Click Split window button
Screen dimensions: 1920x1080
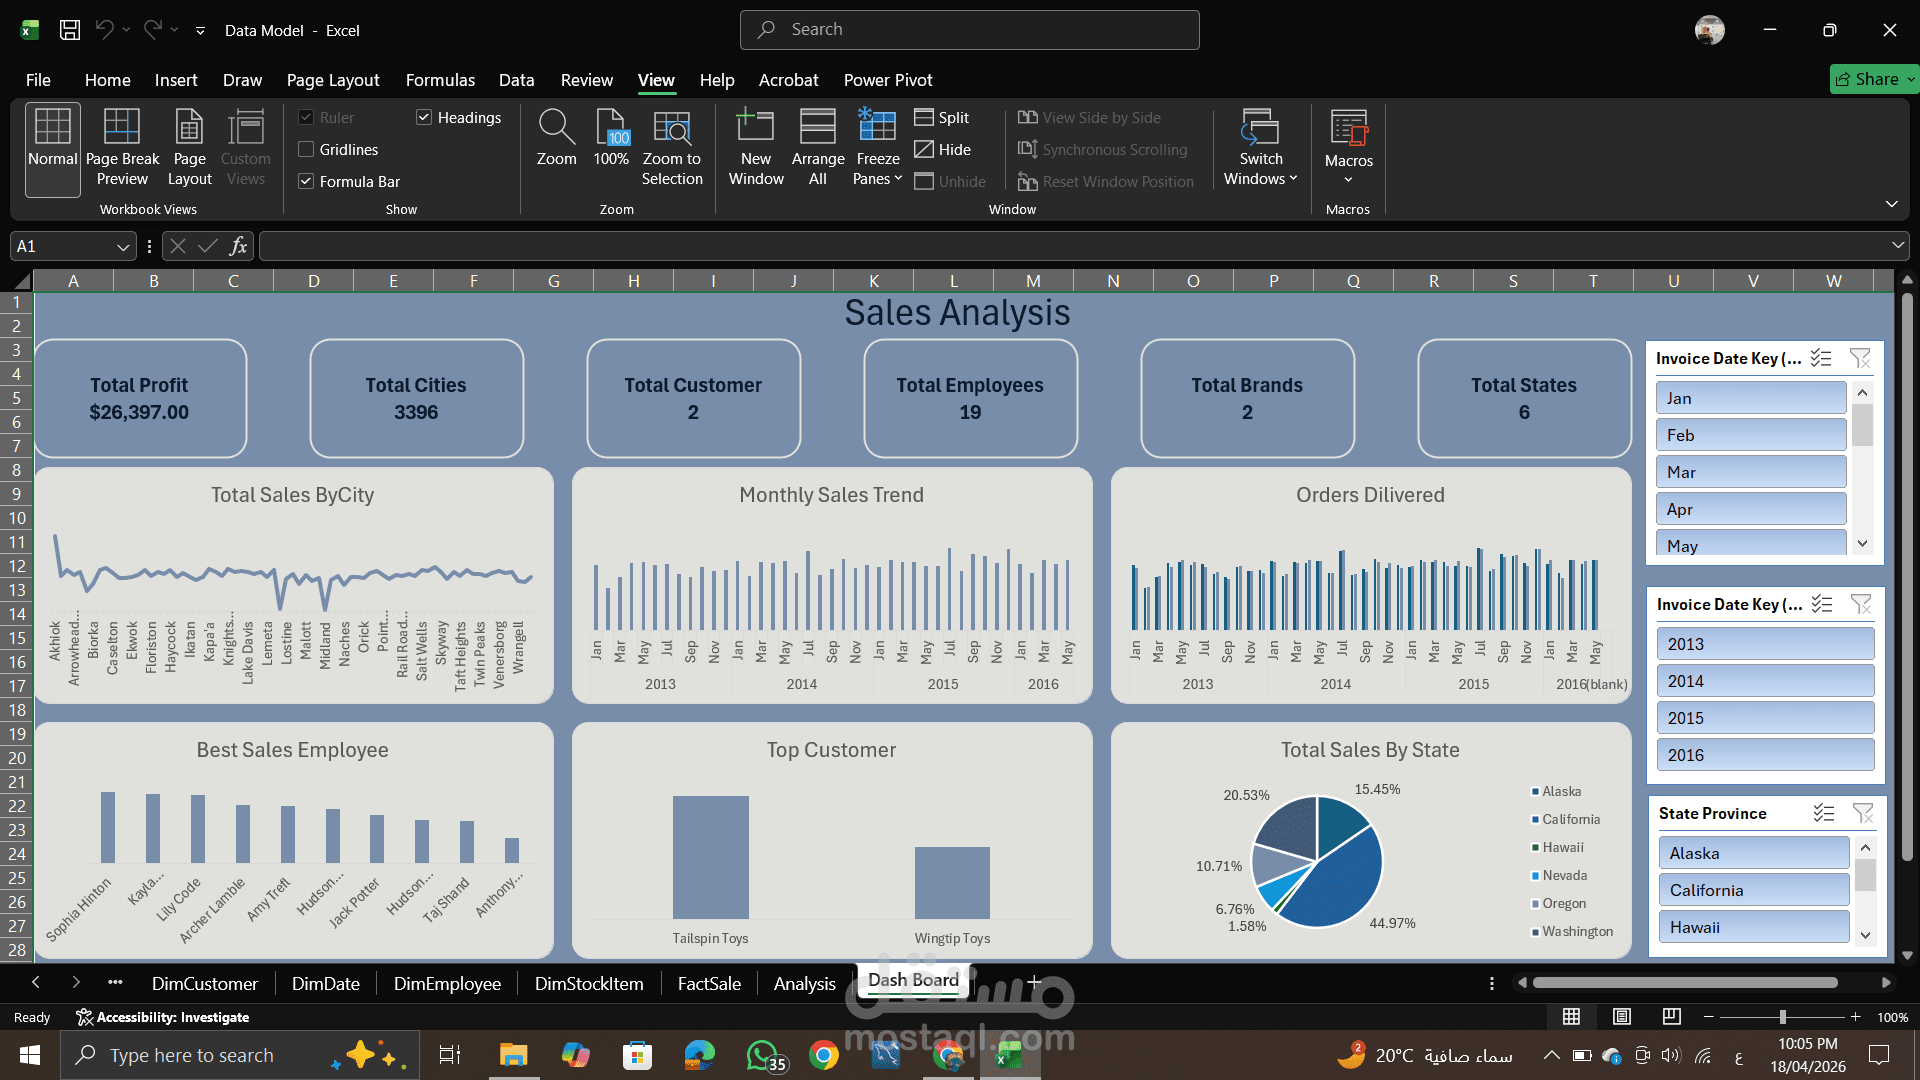point(942,118)
